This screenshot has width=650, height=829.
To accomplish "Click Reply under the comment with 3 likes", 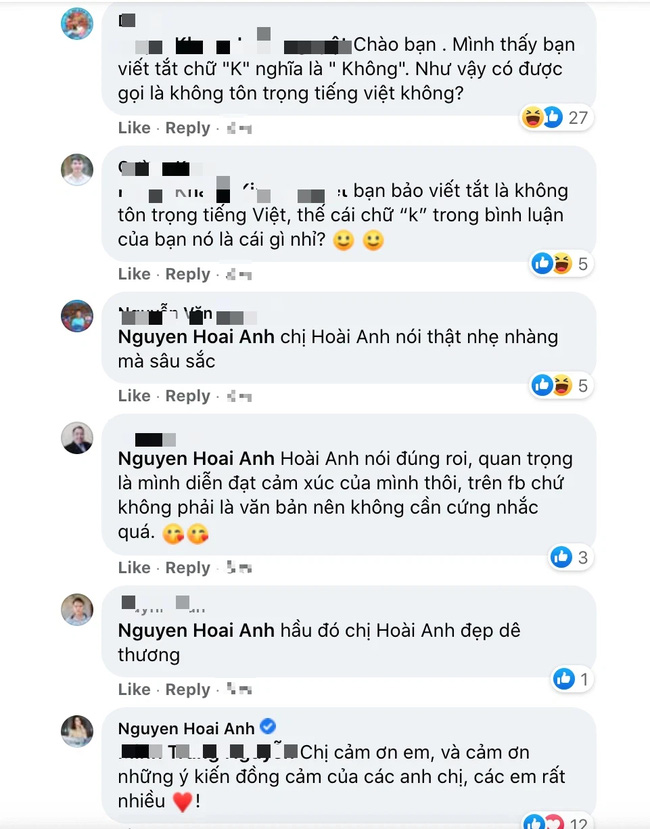I will pos(187,566).
